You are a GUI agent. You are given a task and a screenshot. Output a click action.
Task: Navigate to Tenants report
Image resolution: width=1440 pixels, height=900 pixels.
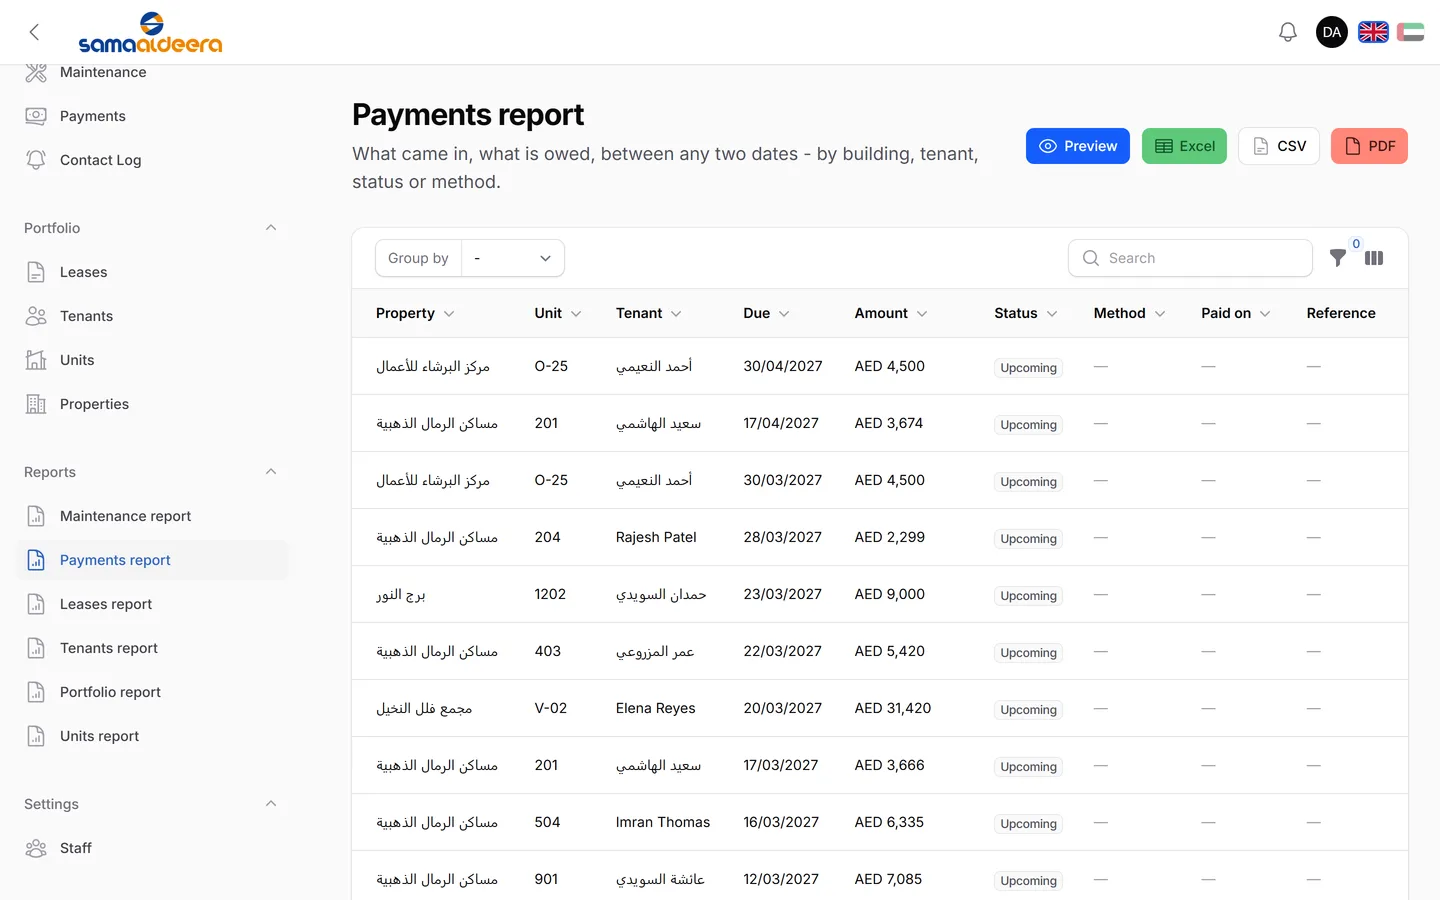(x=153, y=648)
